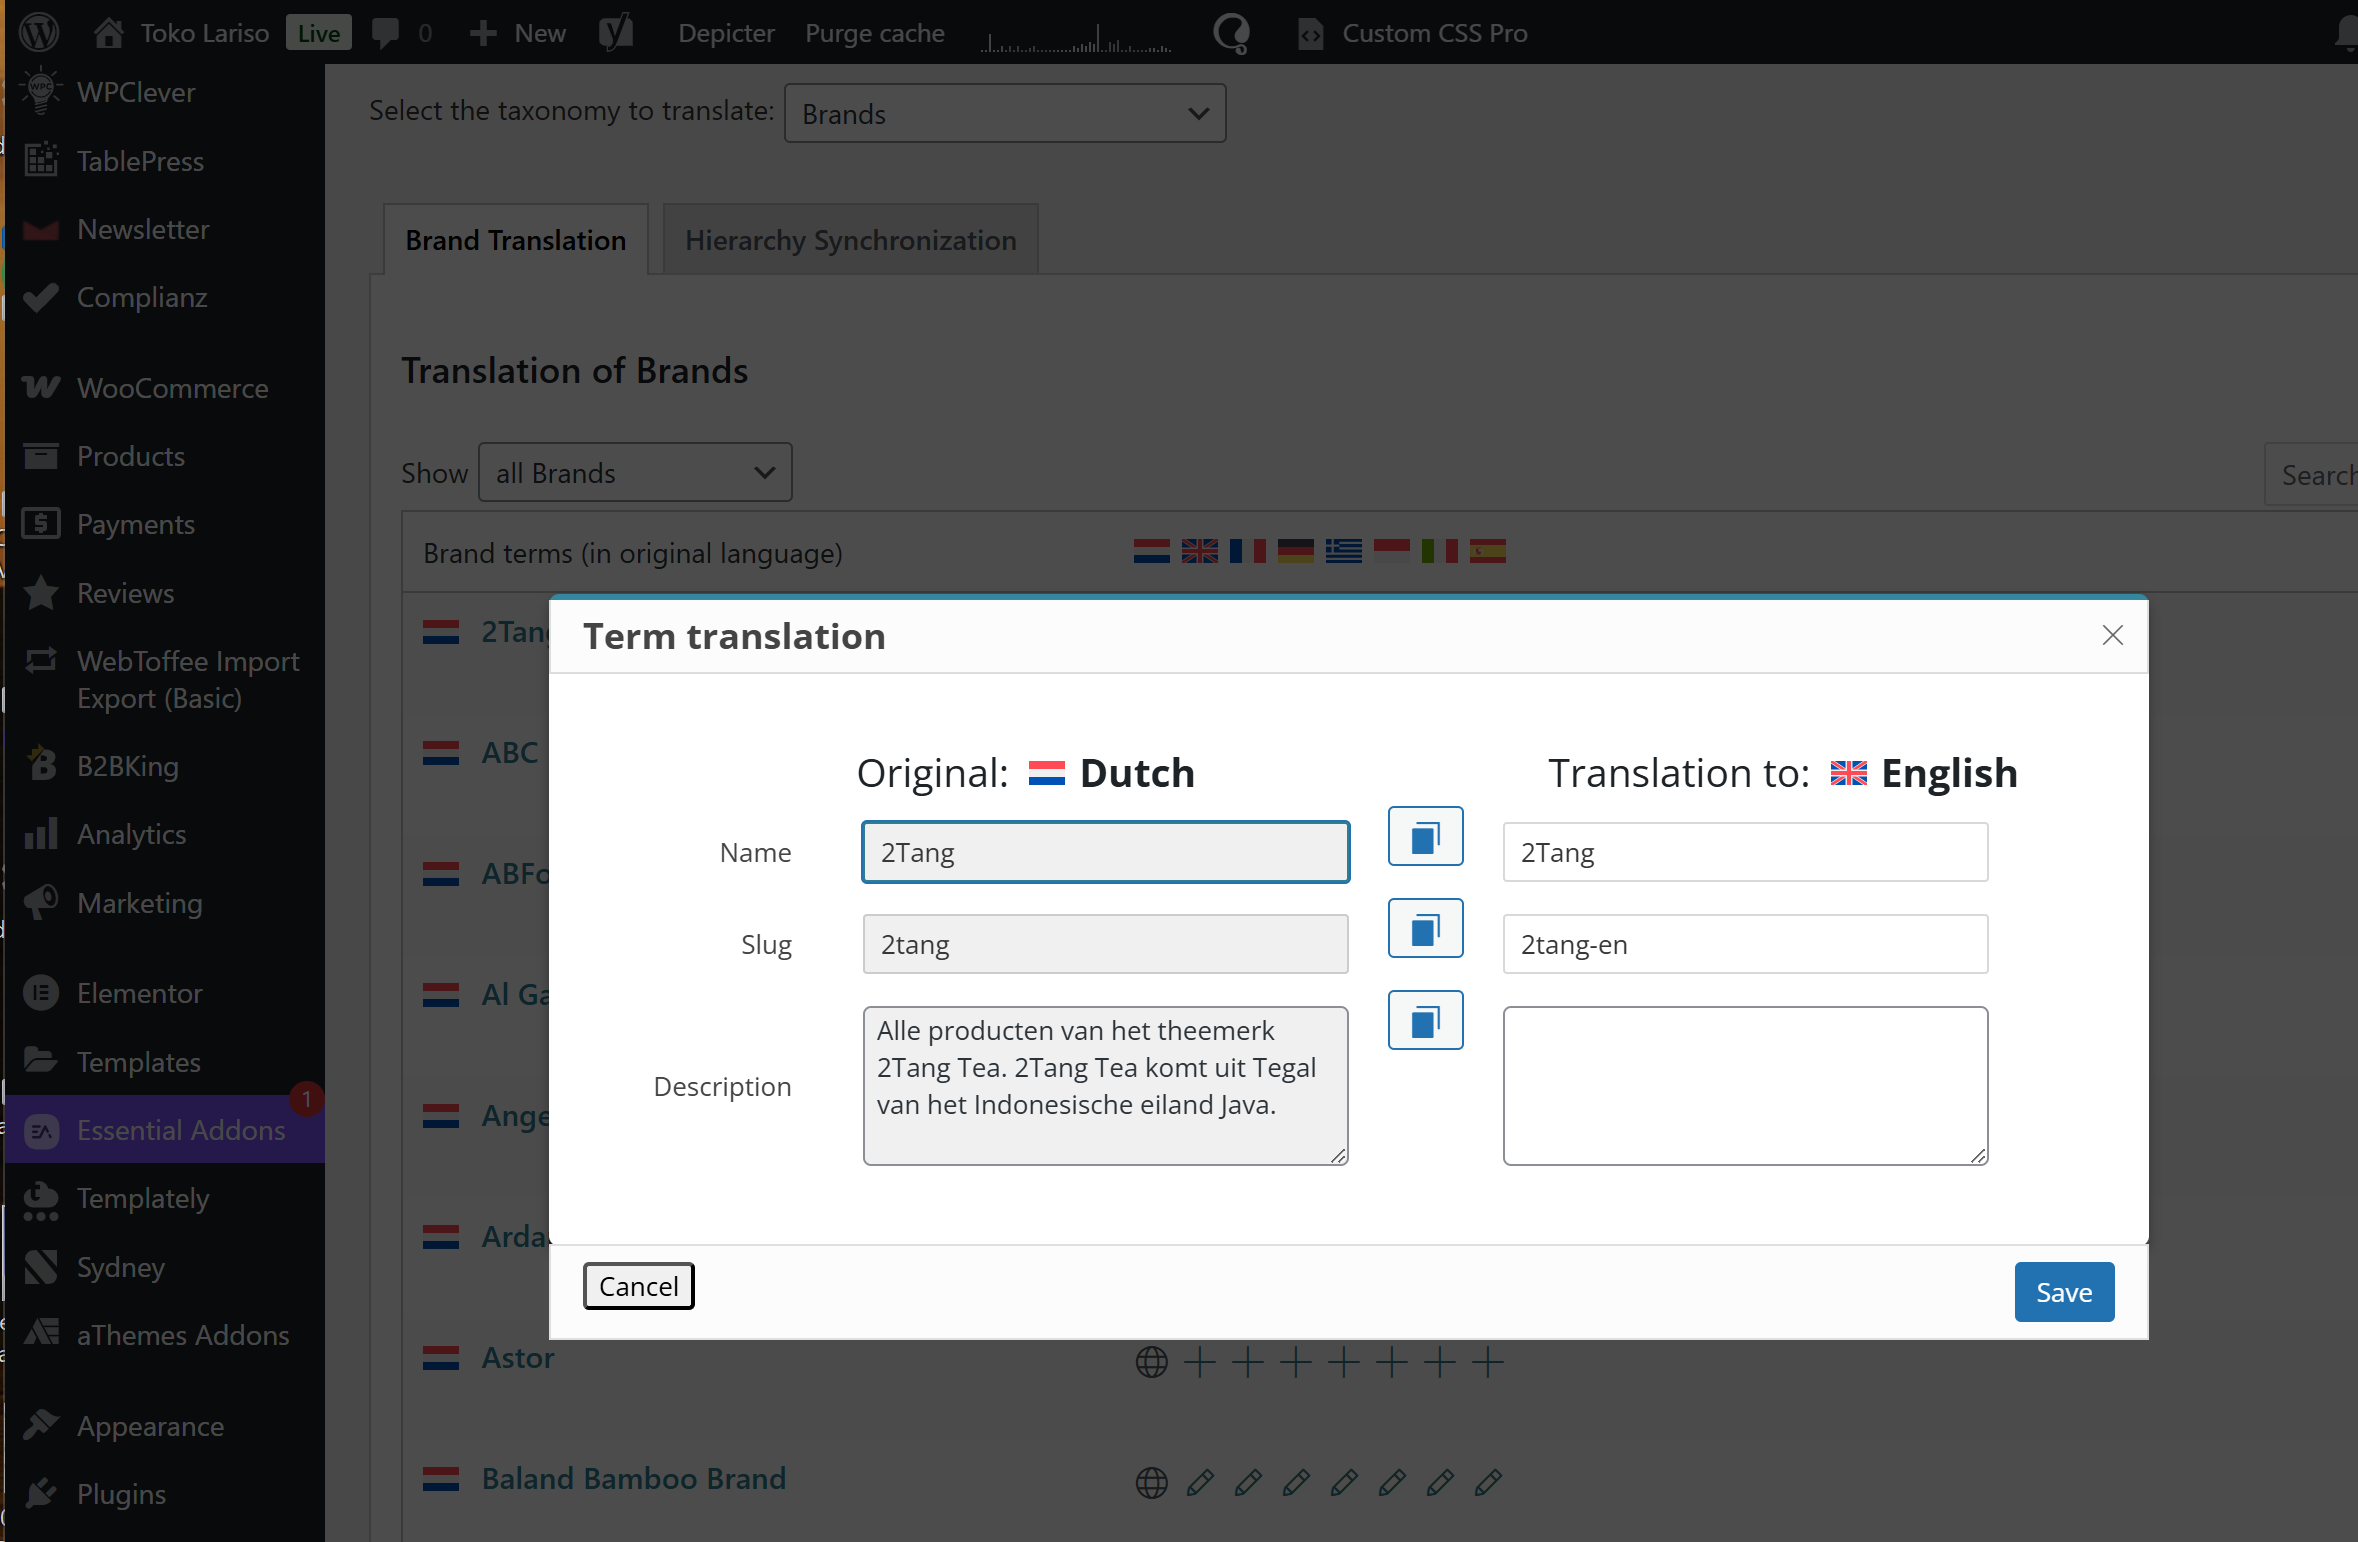Edit the English Name field
Image resolution: width=2358 pixels, height=1542 pixels.
(x=1745, y=852)
